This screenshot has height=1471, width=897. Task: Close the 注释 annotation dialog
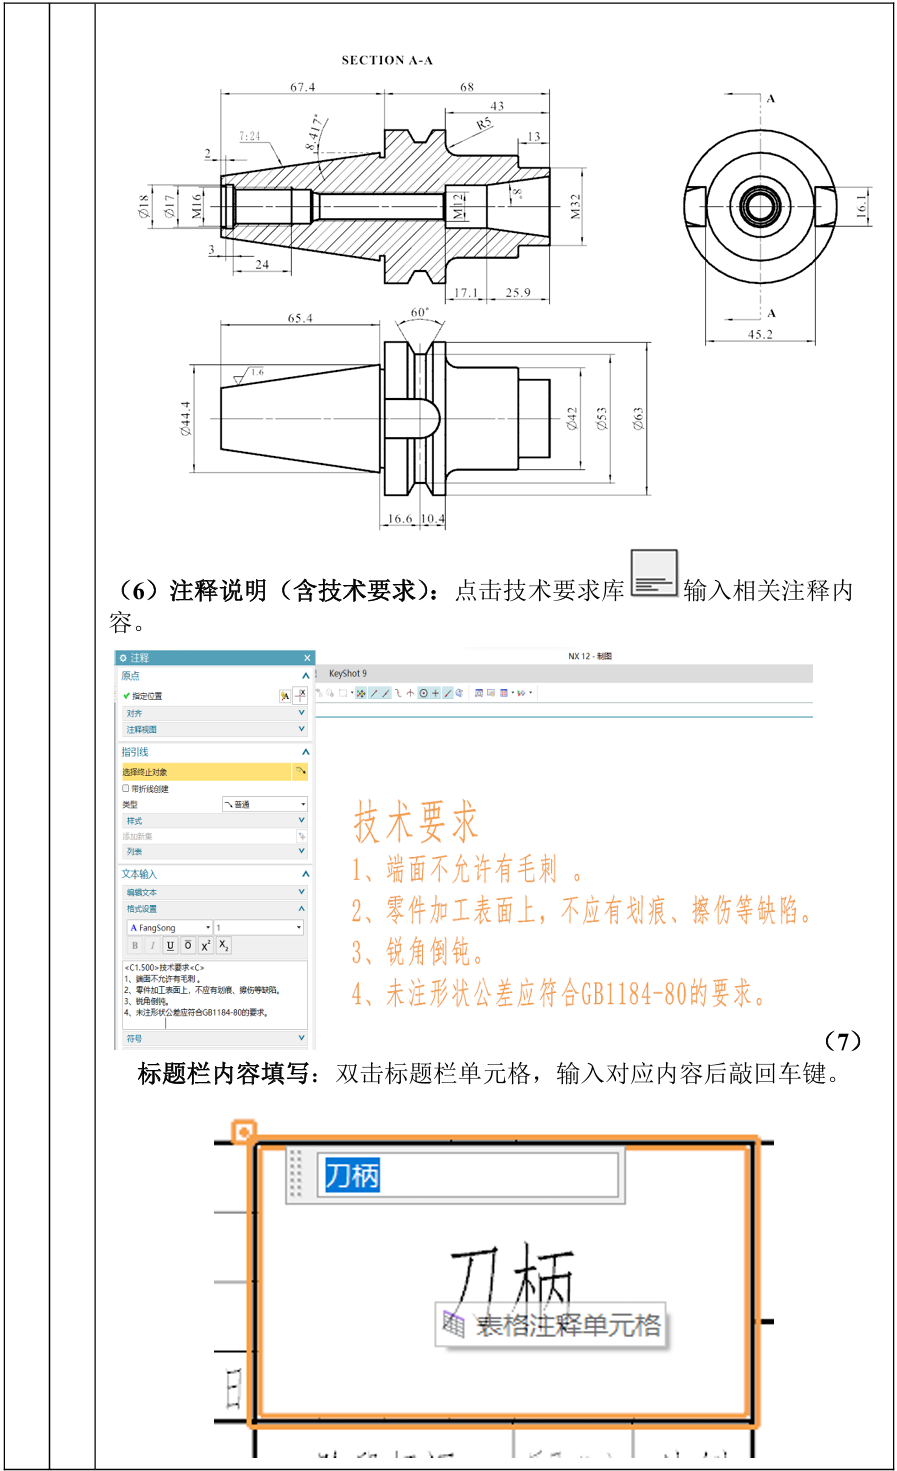307,658
